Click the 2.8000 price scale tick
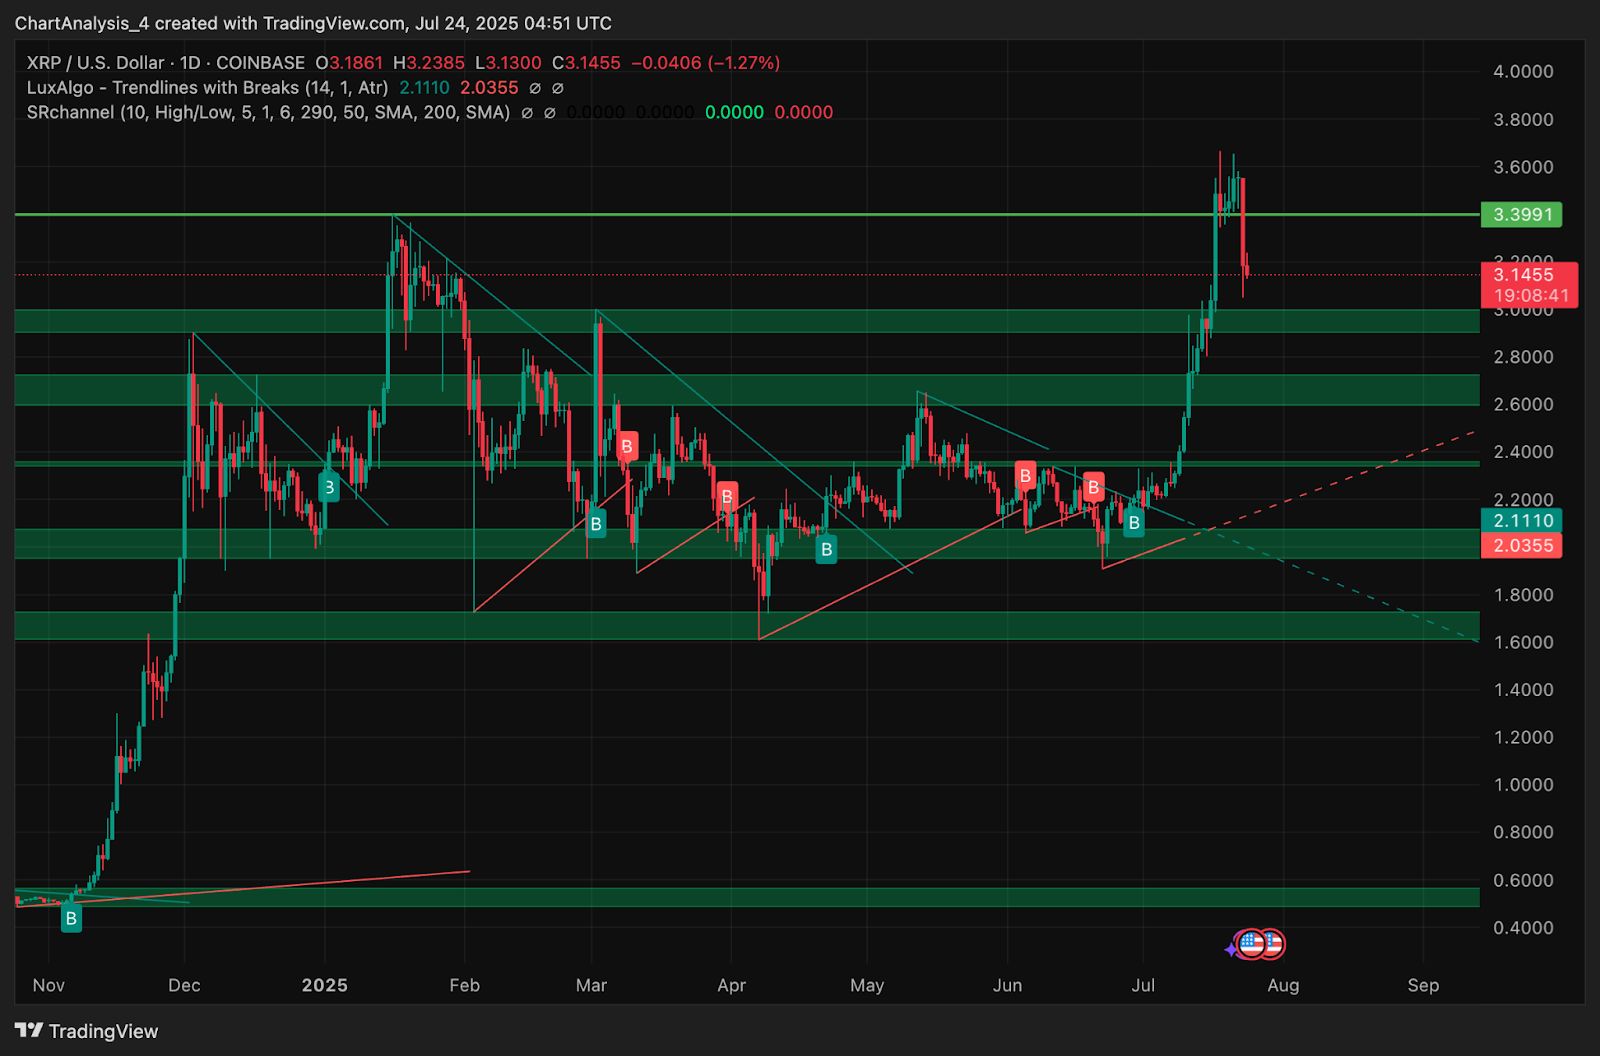Screen dimensions: 1600x1056 click(x=1523, y=357)
